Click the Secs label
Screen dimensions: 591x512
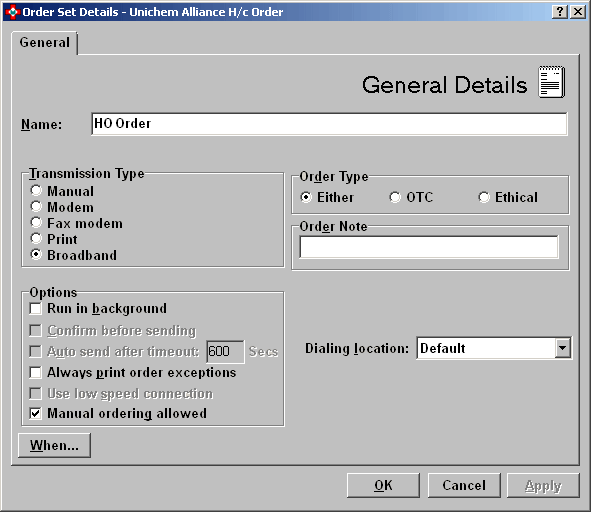(x=263, y=352)
